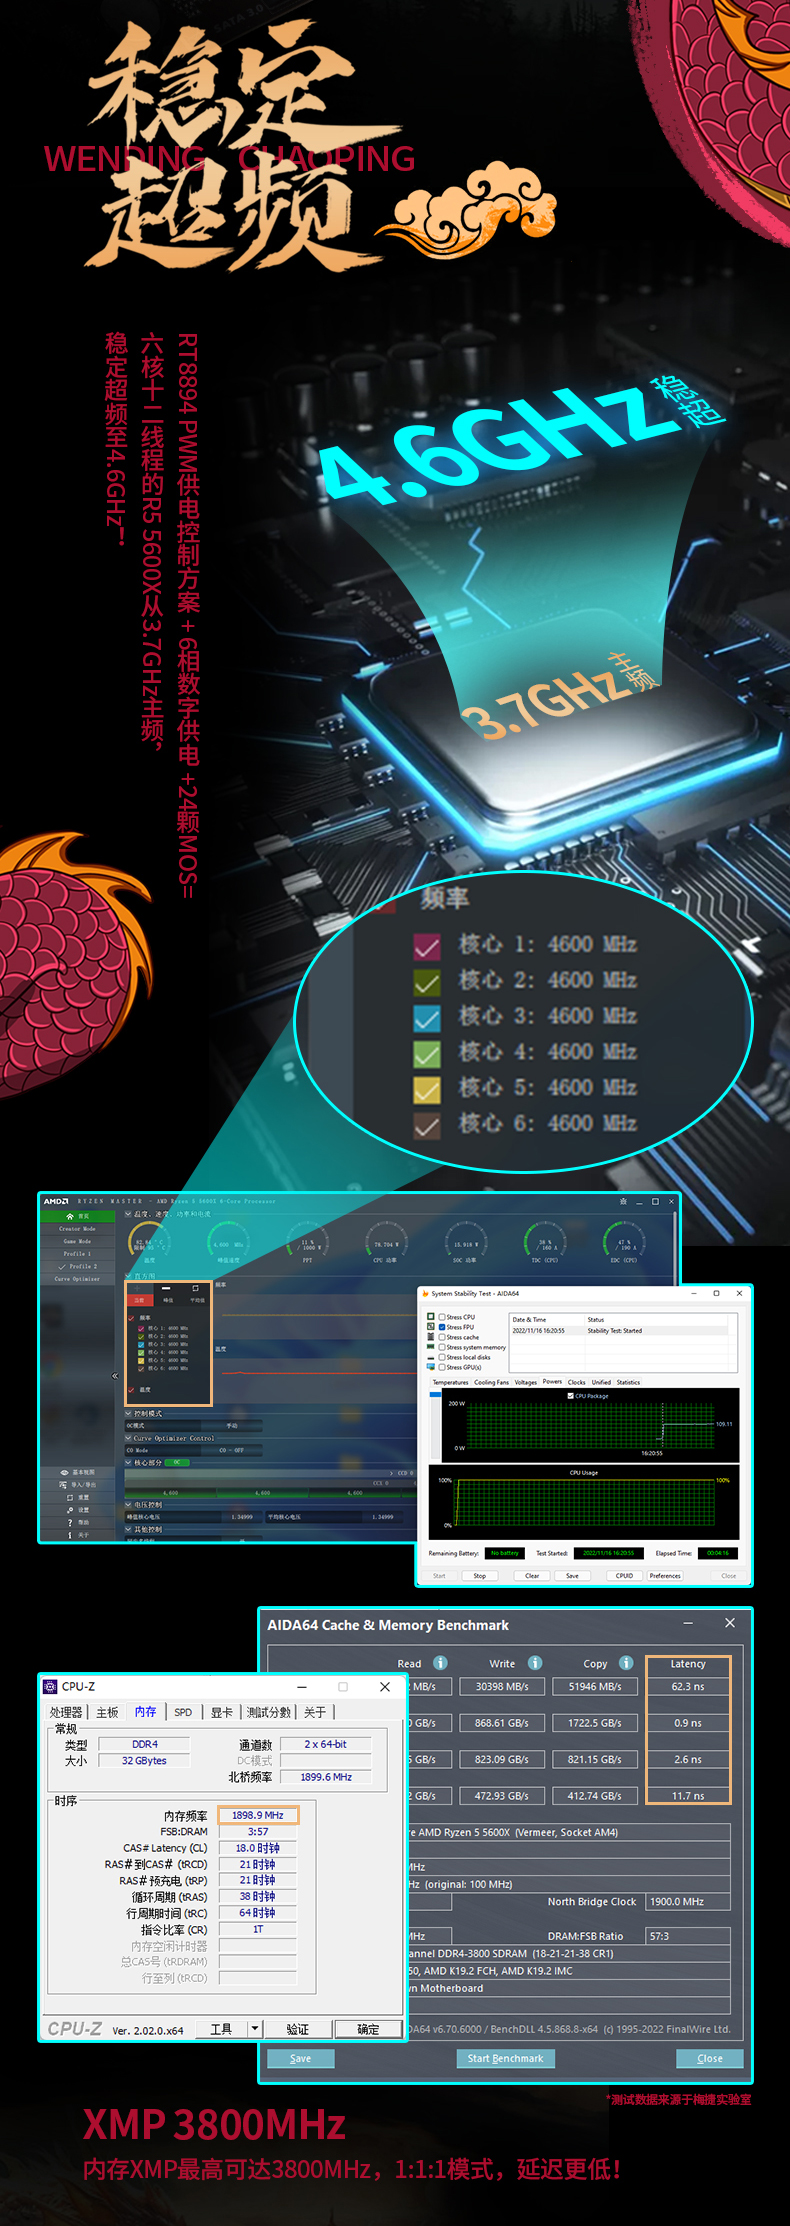Image resolution: width=790 pixels, height=2226 pixels.
Task: Click the Ryzen Master reset icon in sidebar
Action: point(70,1497)
